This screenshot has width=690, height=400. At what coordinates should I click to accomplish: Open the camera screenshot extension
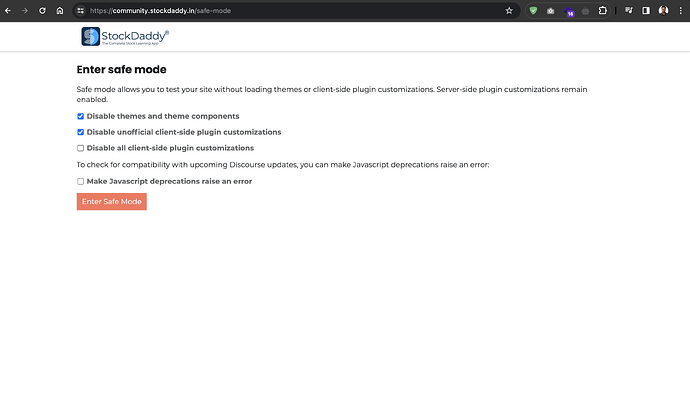[551, 11]
